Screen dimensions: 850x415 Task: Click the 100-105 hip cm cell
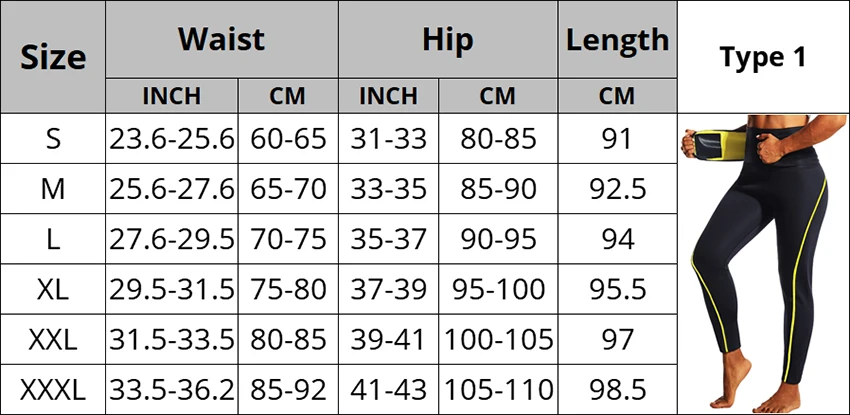[498, 340]
